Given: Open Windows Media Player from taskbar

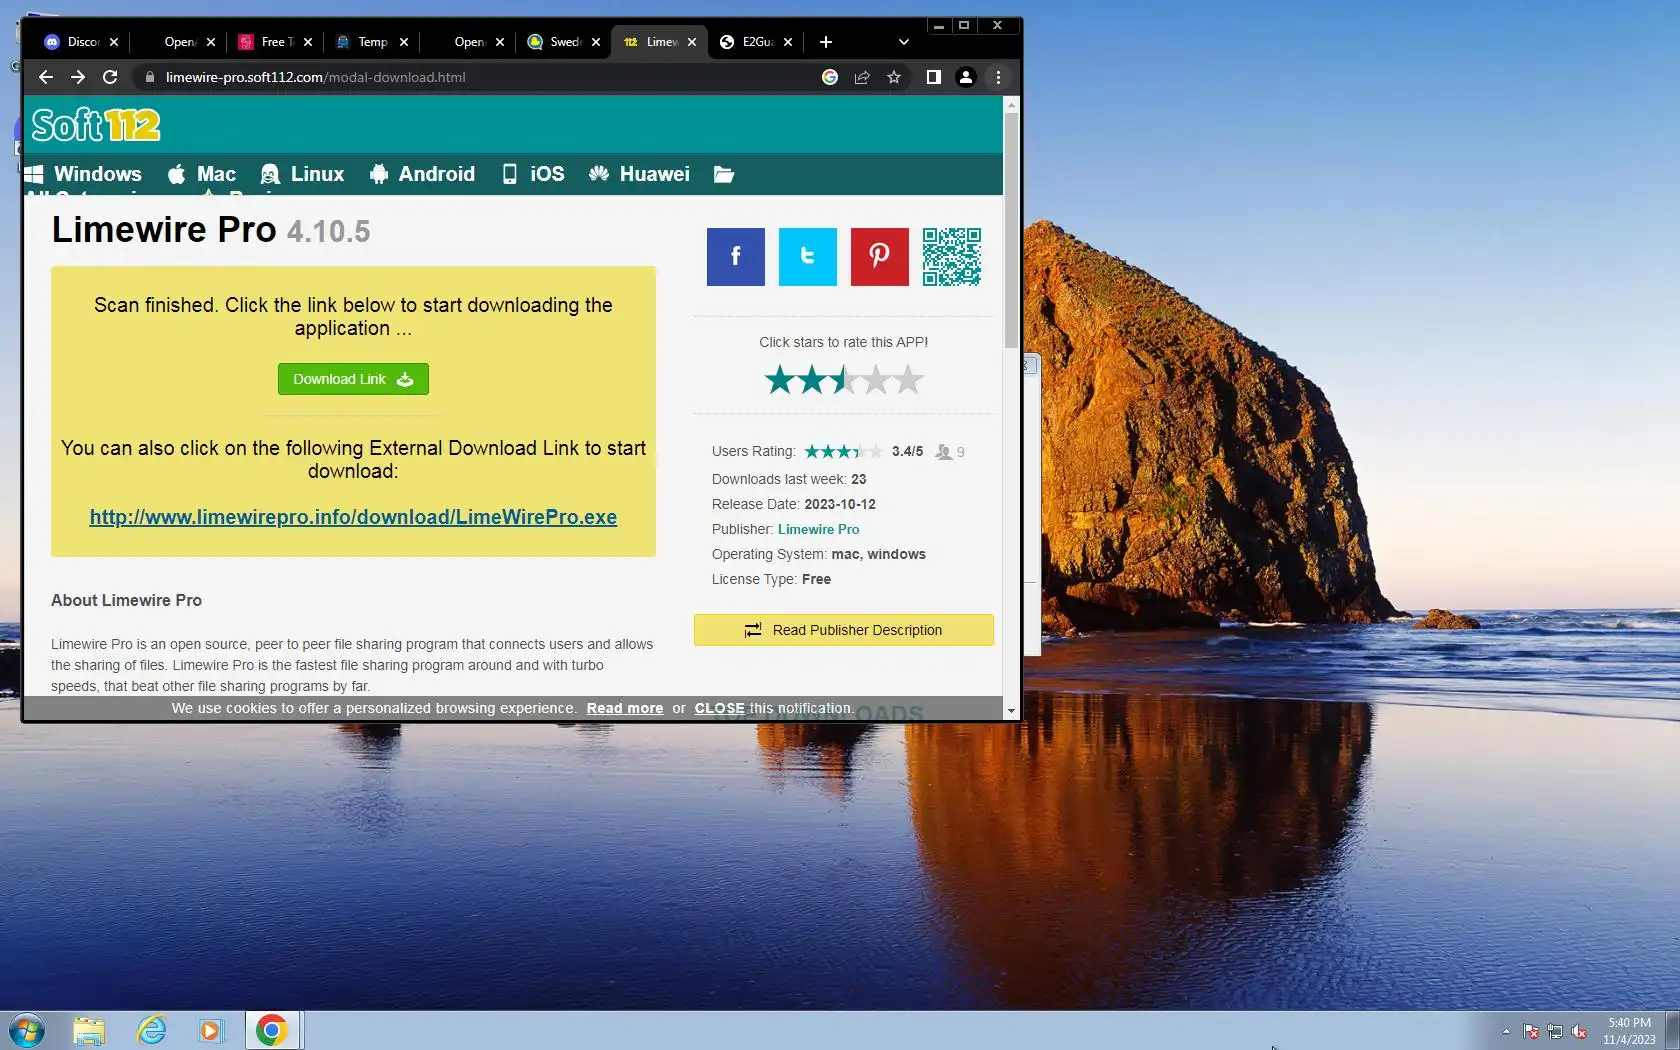Looking at the screenshot, I should (x=211, y=1030).
